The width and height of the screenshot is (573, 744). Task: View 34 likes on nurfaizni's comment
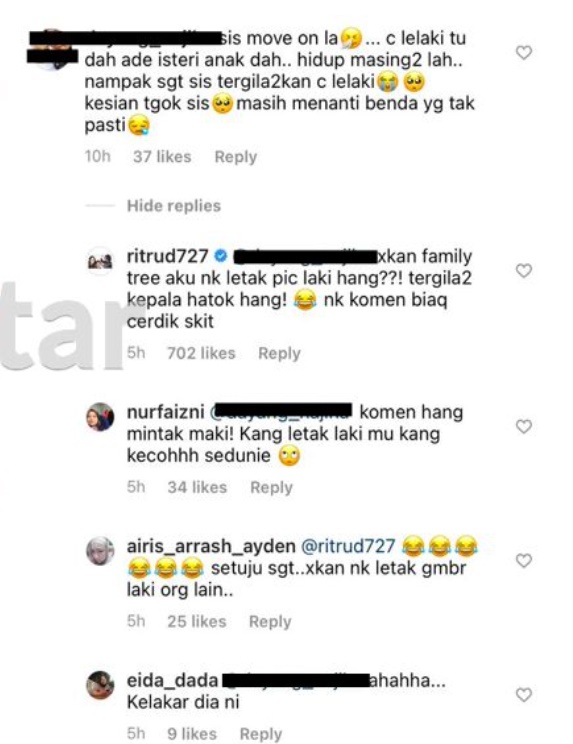click(x=197, y=488)
